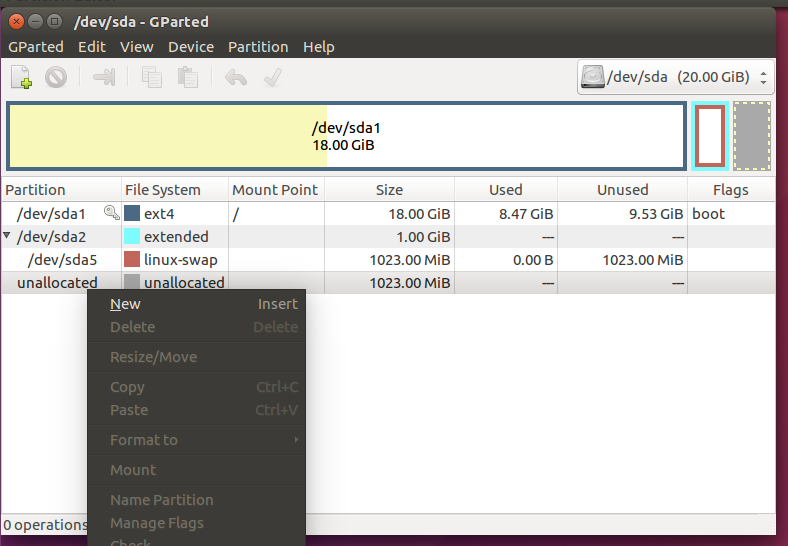Select /dev/sda1 block in disk map

coord(346,136)
